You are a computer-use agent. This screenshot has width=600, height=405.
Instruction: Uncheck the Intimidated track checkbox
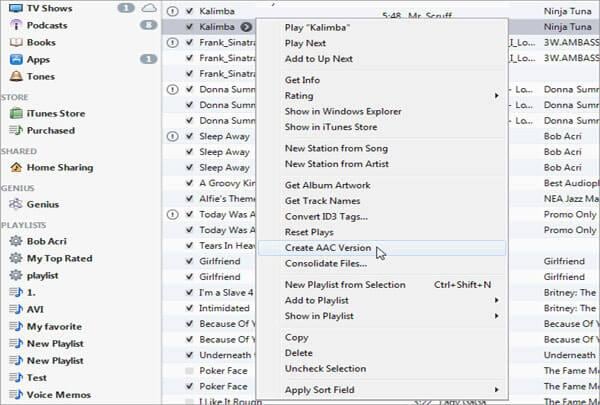pyautogui.click(x=189, y=308)
